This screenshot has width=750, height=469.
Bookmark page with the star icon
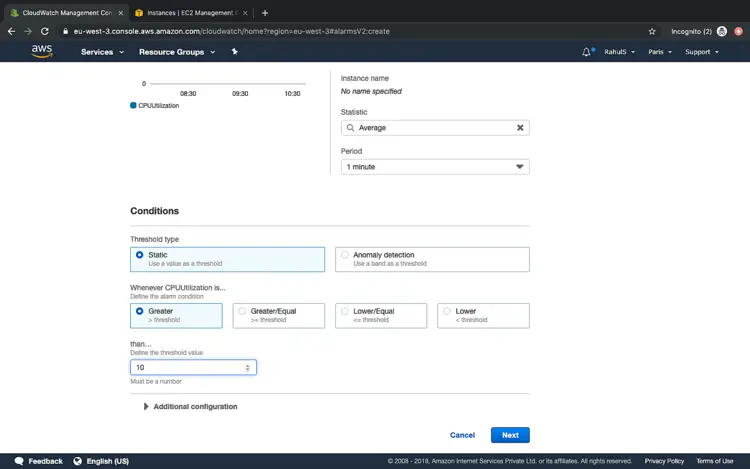[x=652, y=31]
